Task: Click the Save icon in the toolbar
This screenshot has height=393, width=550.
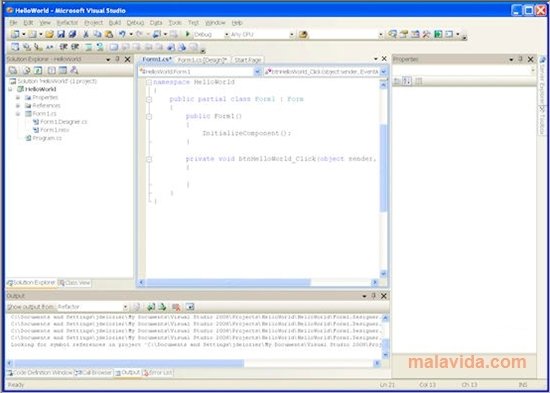Action: coord(61,34)
